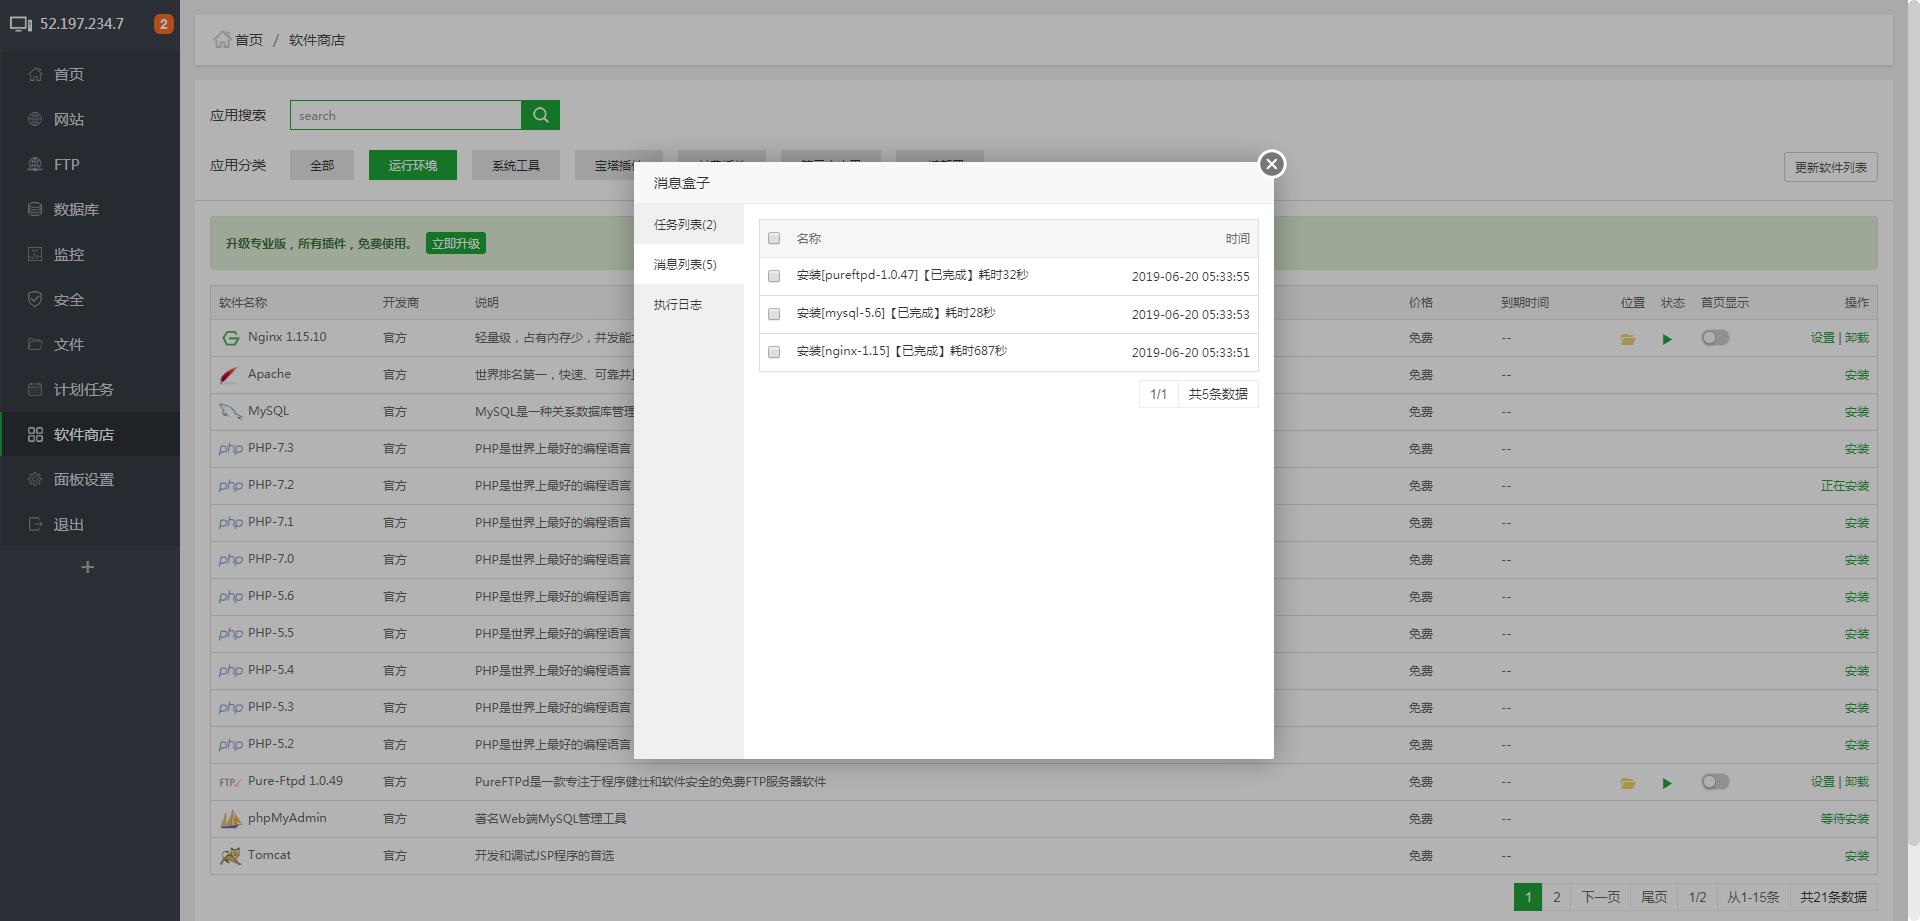Toggle Nginx homepage display switch

click(1714, 338)
